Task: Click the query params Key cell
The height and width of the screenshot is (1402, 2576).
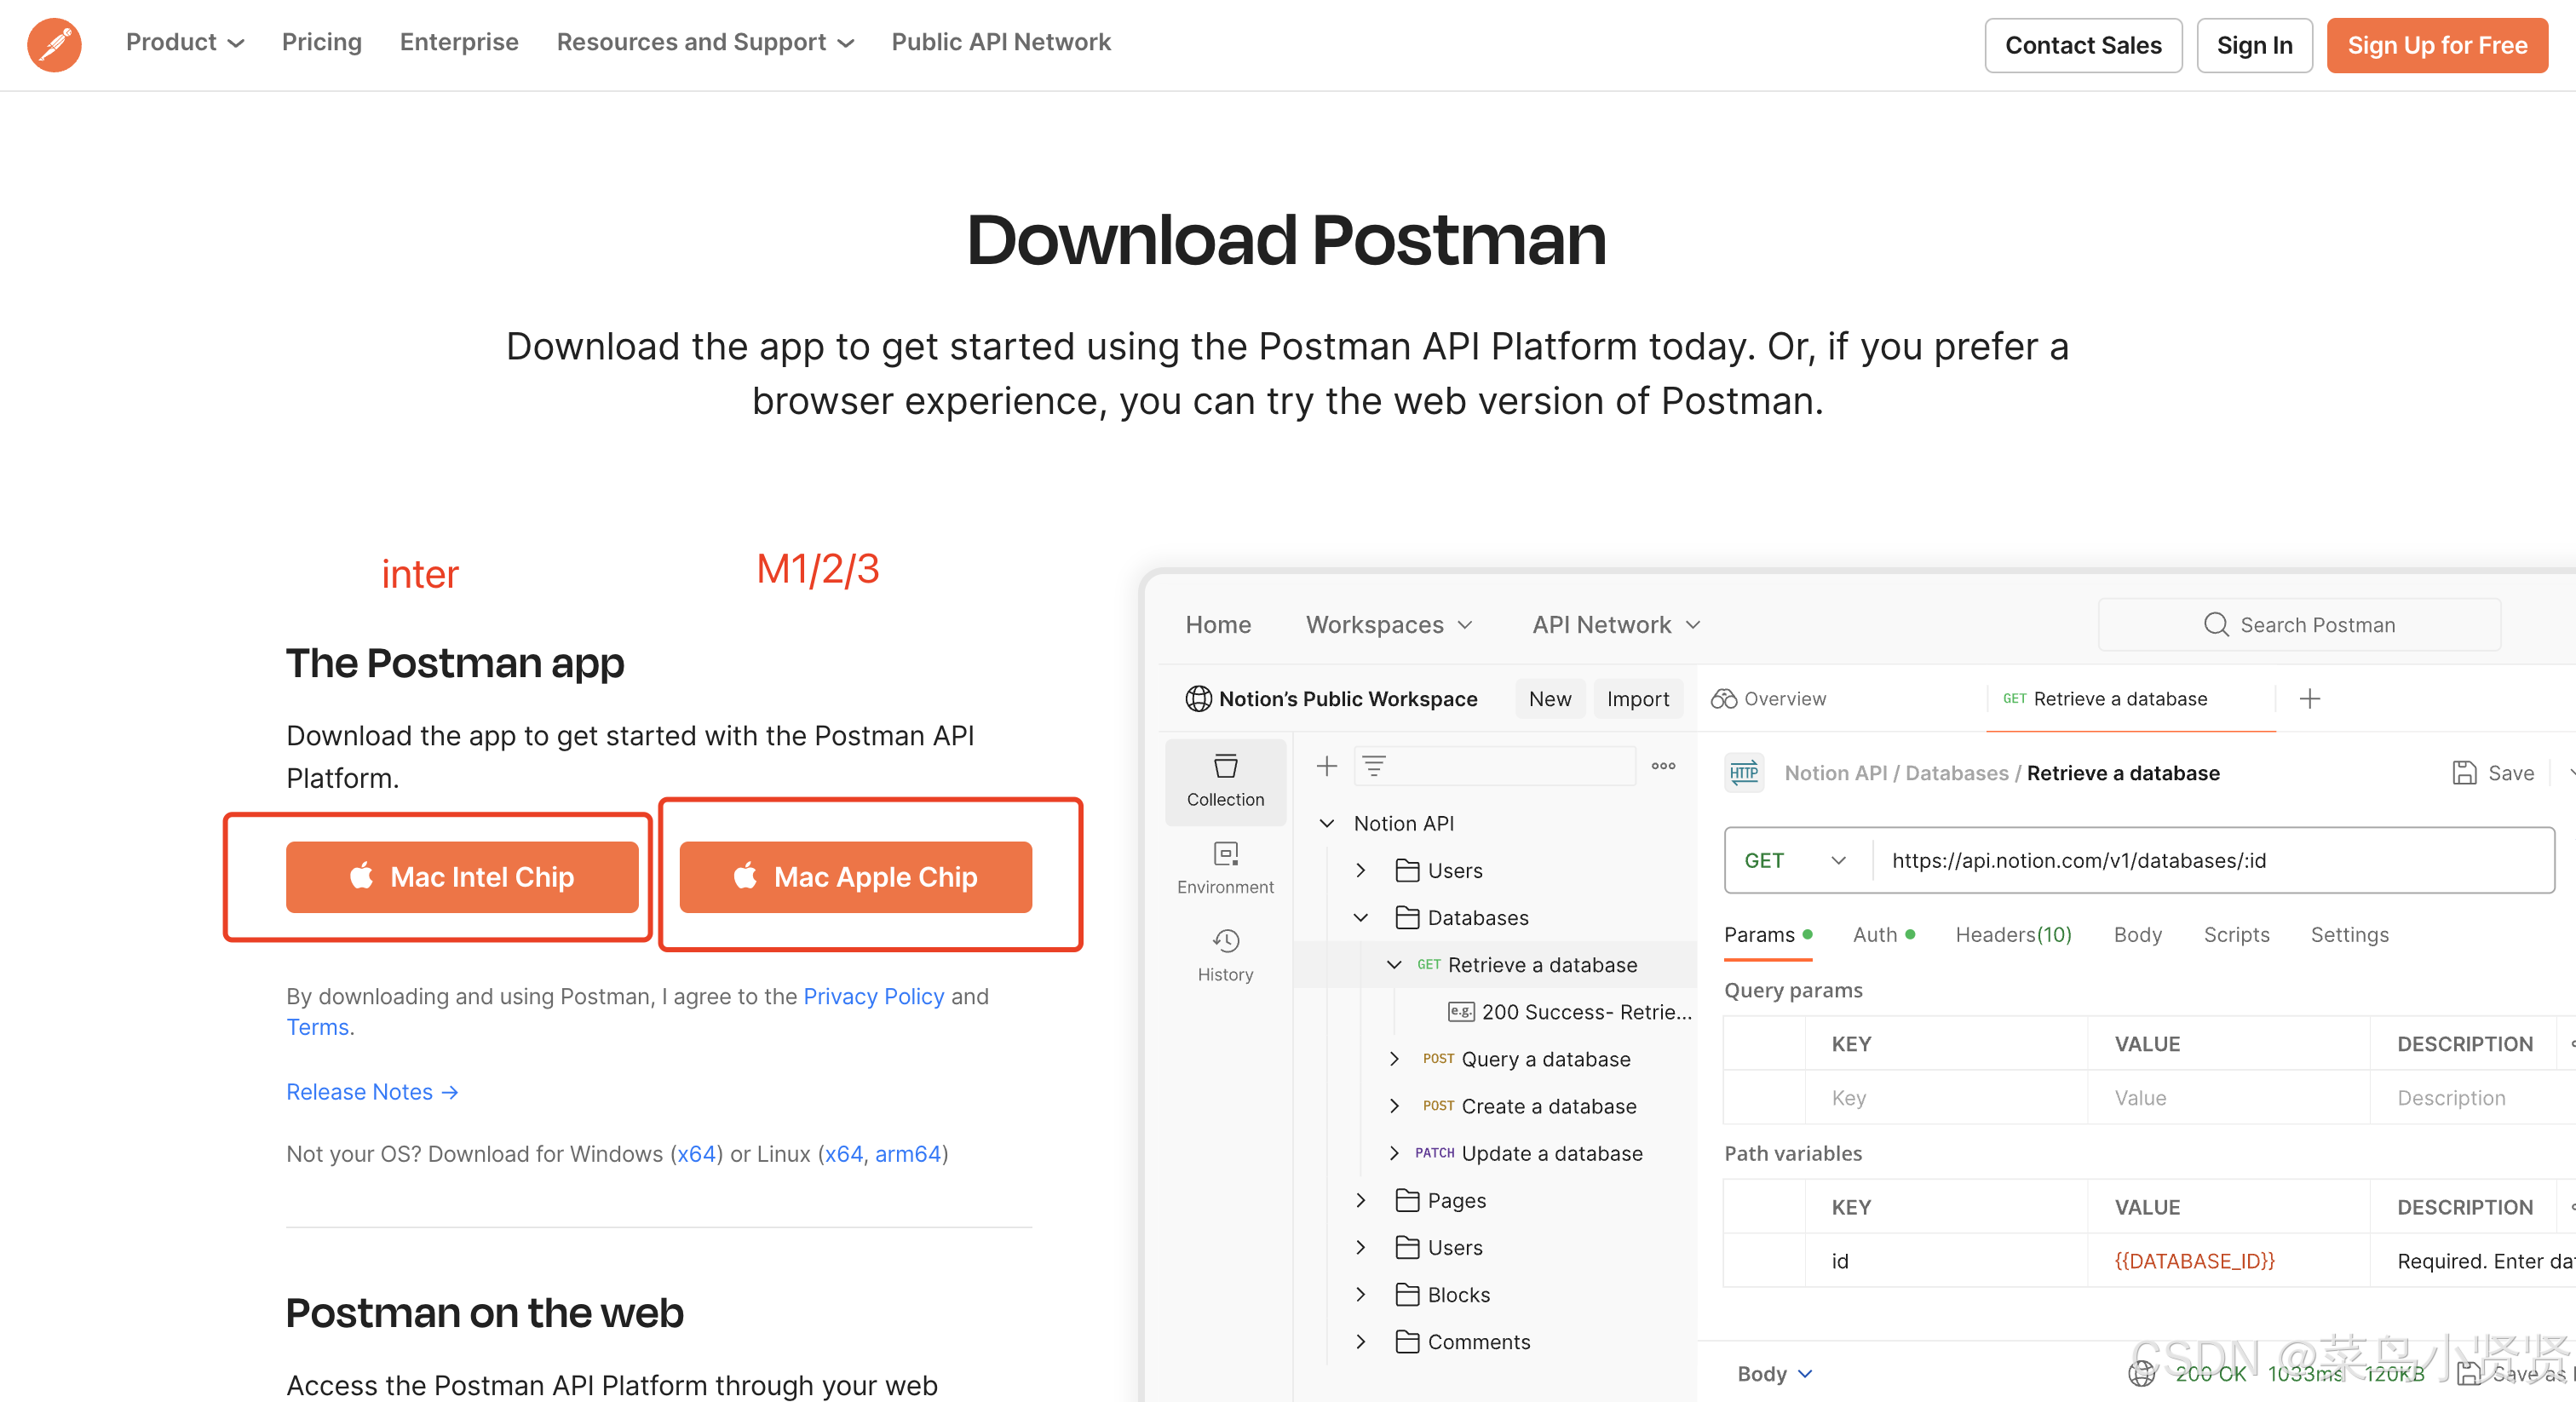Action: coord(1946,1098)
